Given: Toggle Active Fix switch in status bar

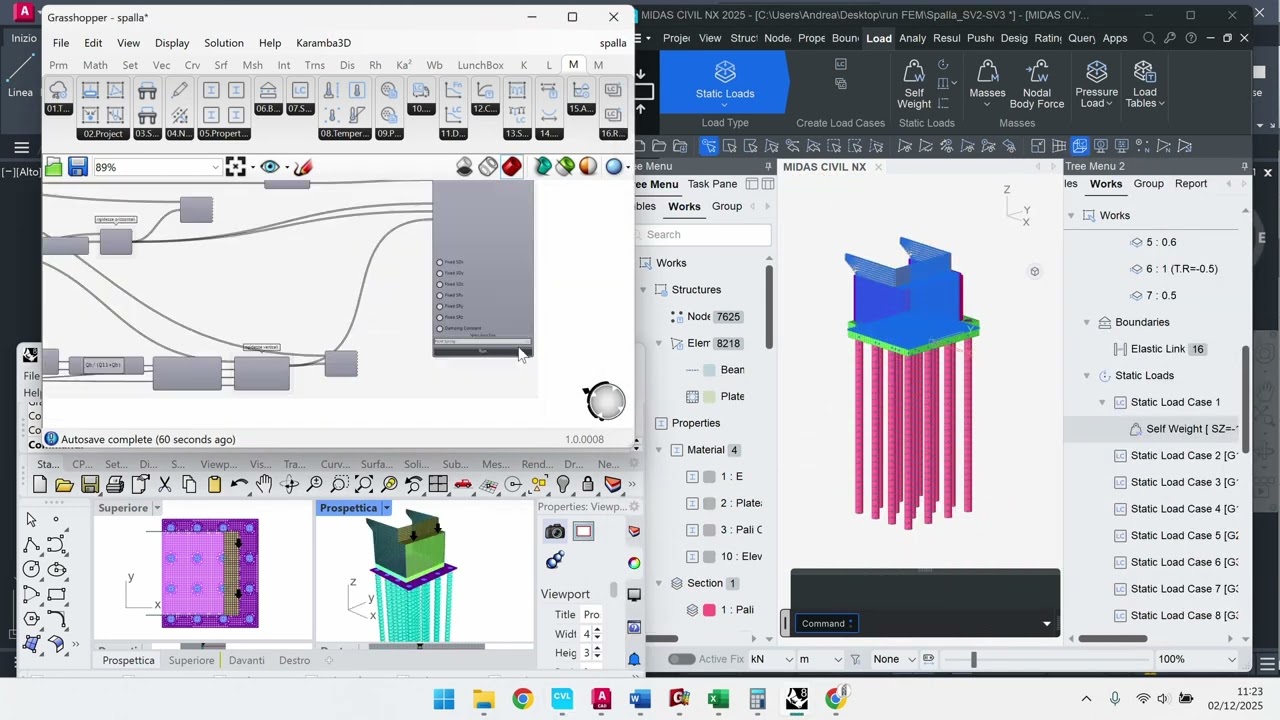Looking at the screenshot, I should click(682, 659).
